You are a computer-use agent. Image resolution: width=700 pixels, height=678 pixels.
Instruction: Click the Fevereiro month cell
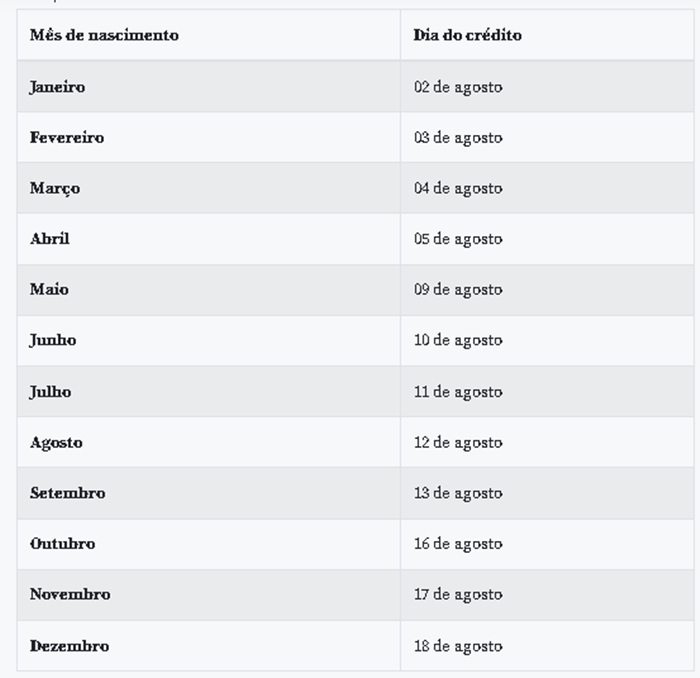(66, 137)
